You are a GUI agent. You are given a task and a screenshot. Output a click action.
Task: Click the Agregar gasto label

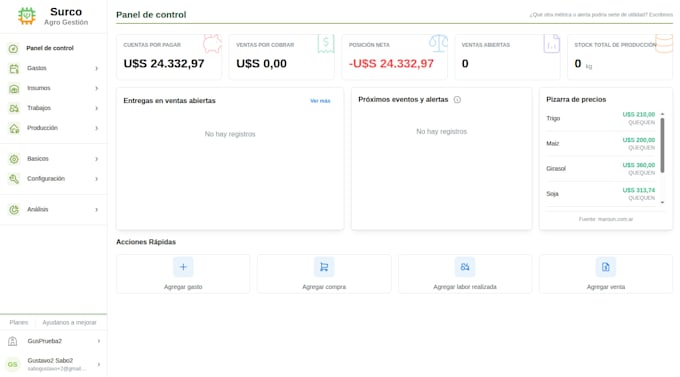click(x=183, y=287)
